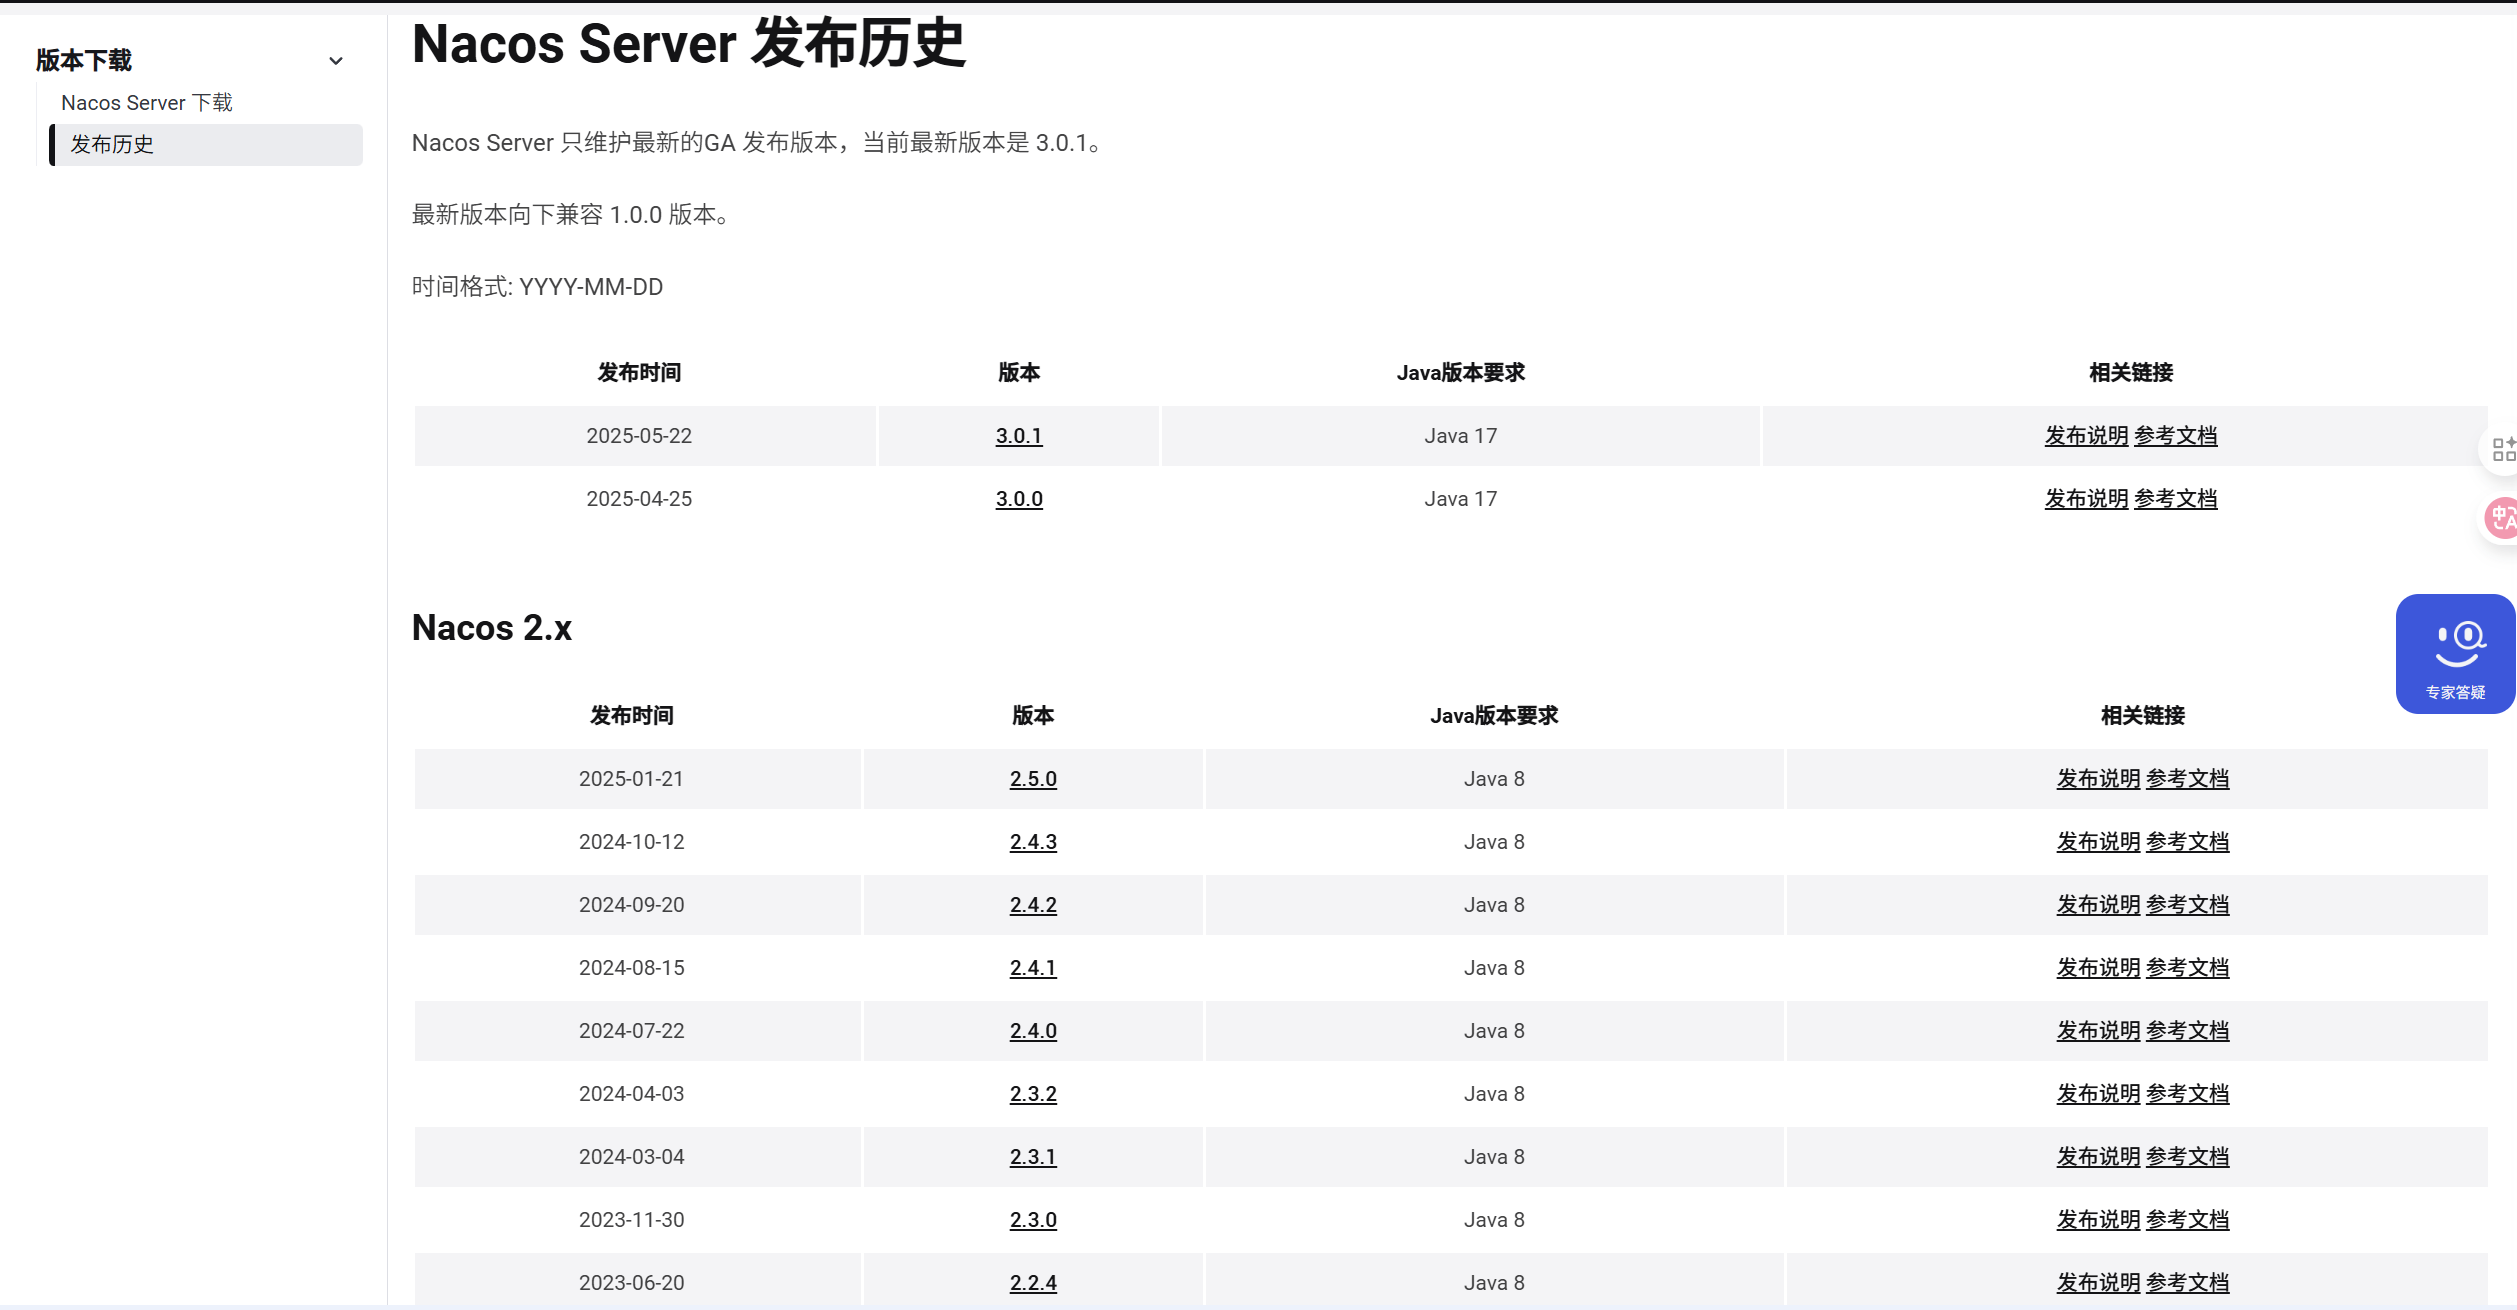Image resolution: width=2517 pixels, height=1310 pixels.
Task: Open 参考文档 for version 2.4.1
Action: (2187, 968)
